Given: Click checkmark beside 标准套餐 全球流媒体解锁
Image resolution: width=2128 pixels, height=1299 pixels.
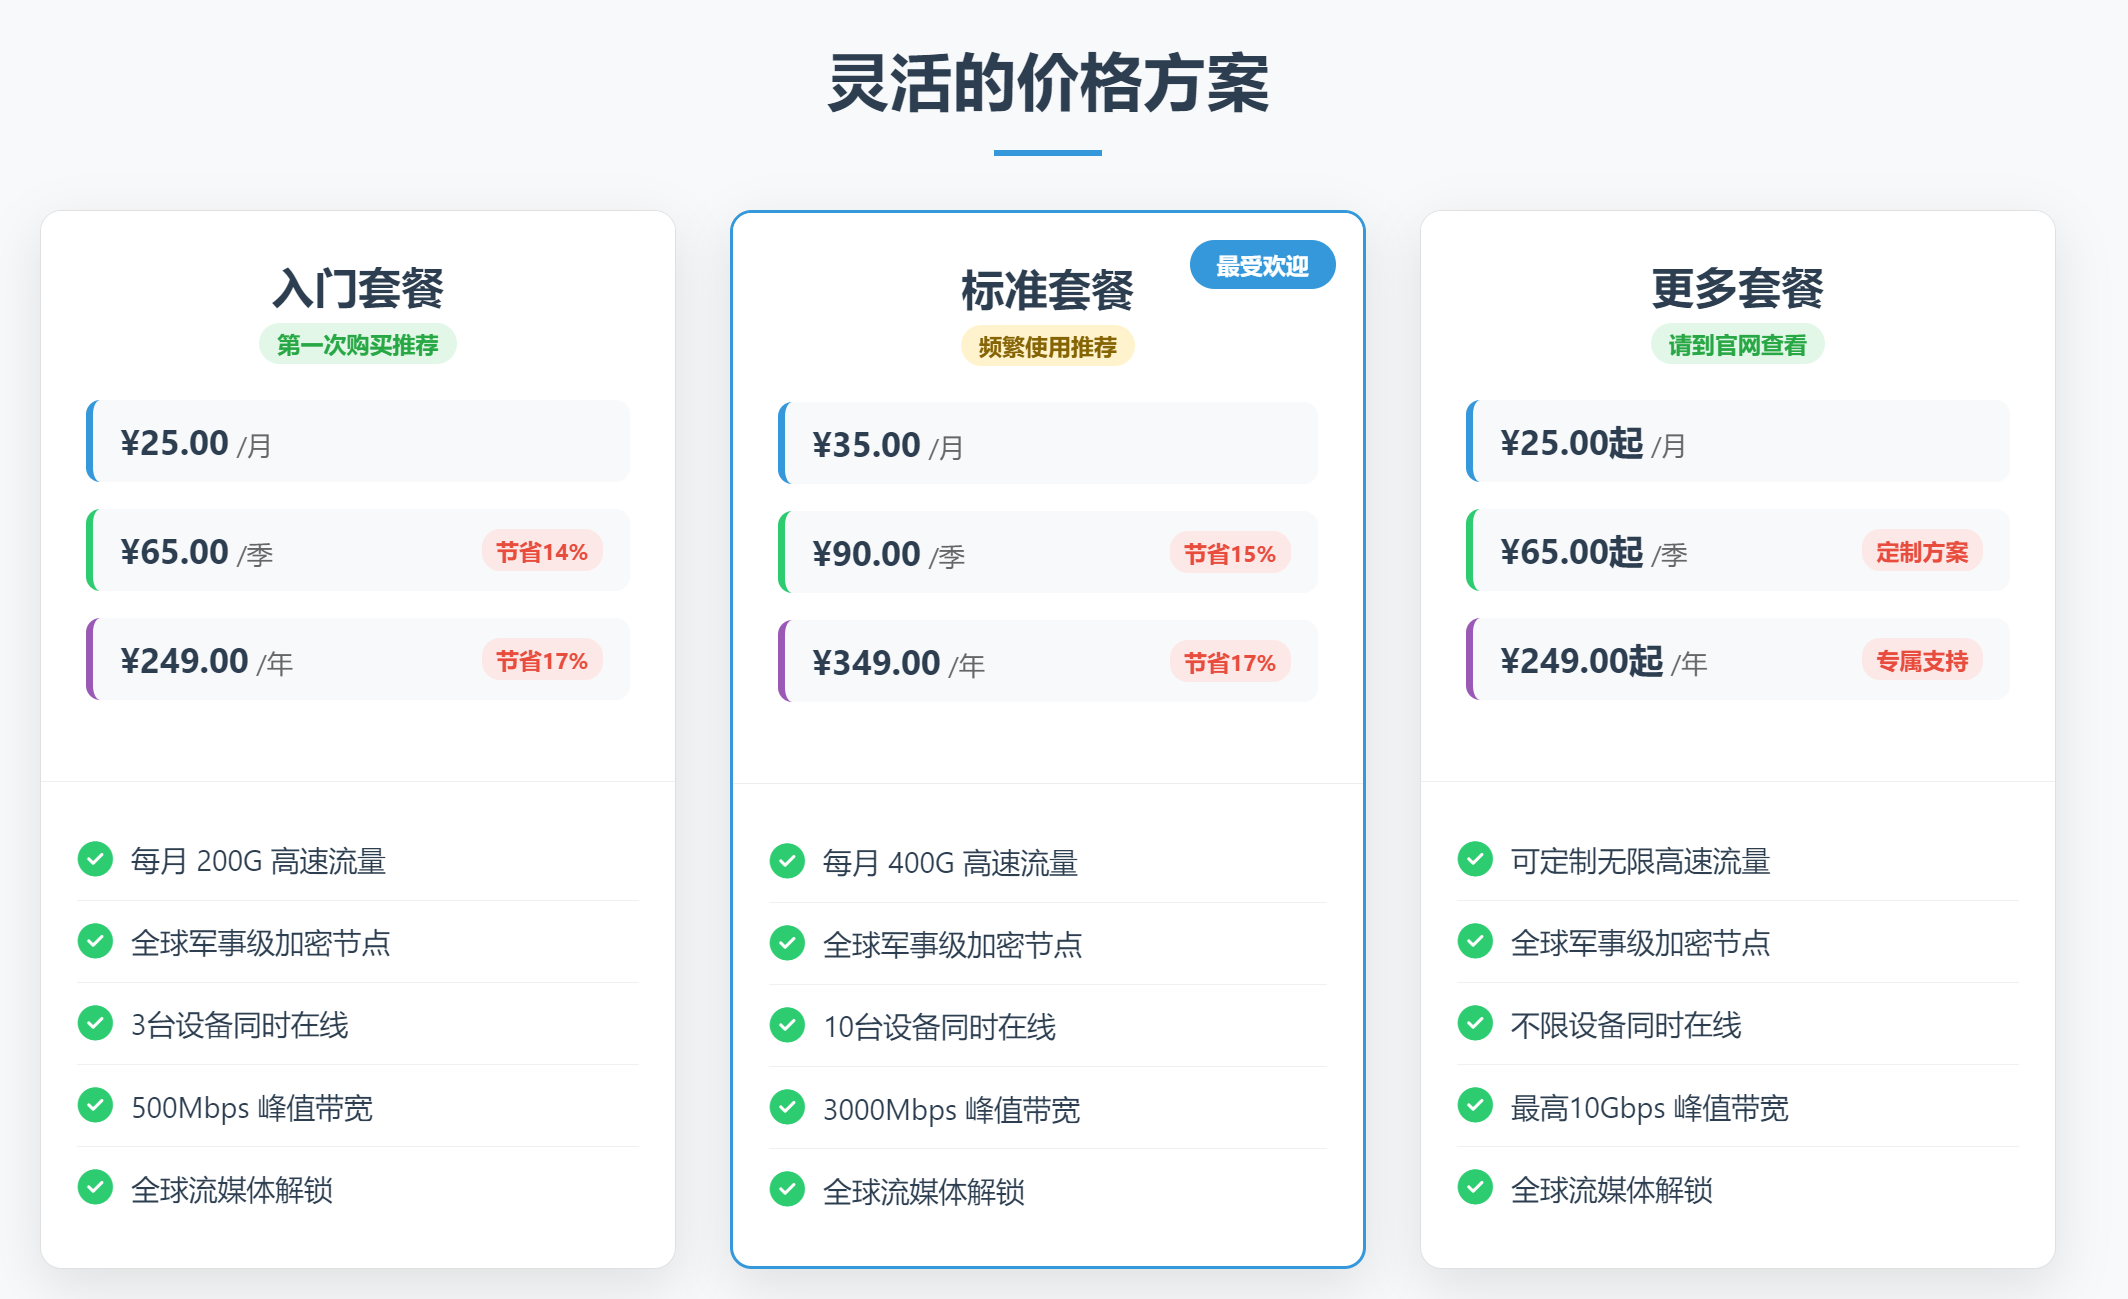Looking at the screenshot, I should [x=787, y=1189].
